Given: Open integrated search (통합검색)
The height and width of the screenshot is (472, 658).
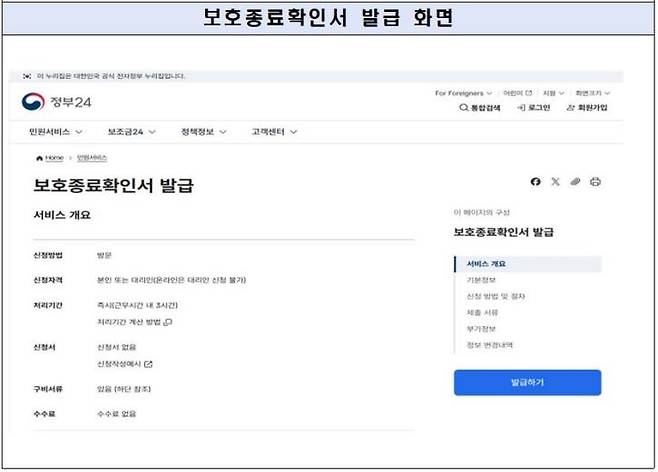Looking at the screenshot, I should pyautogui.click(x=480, y=108).
